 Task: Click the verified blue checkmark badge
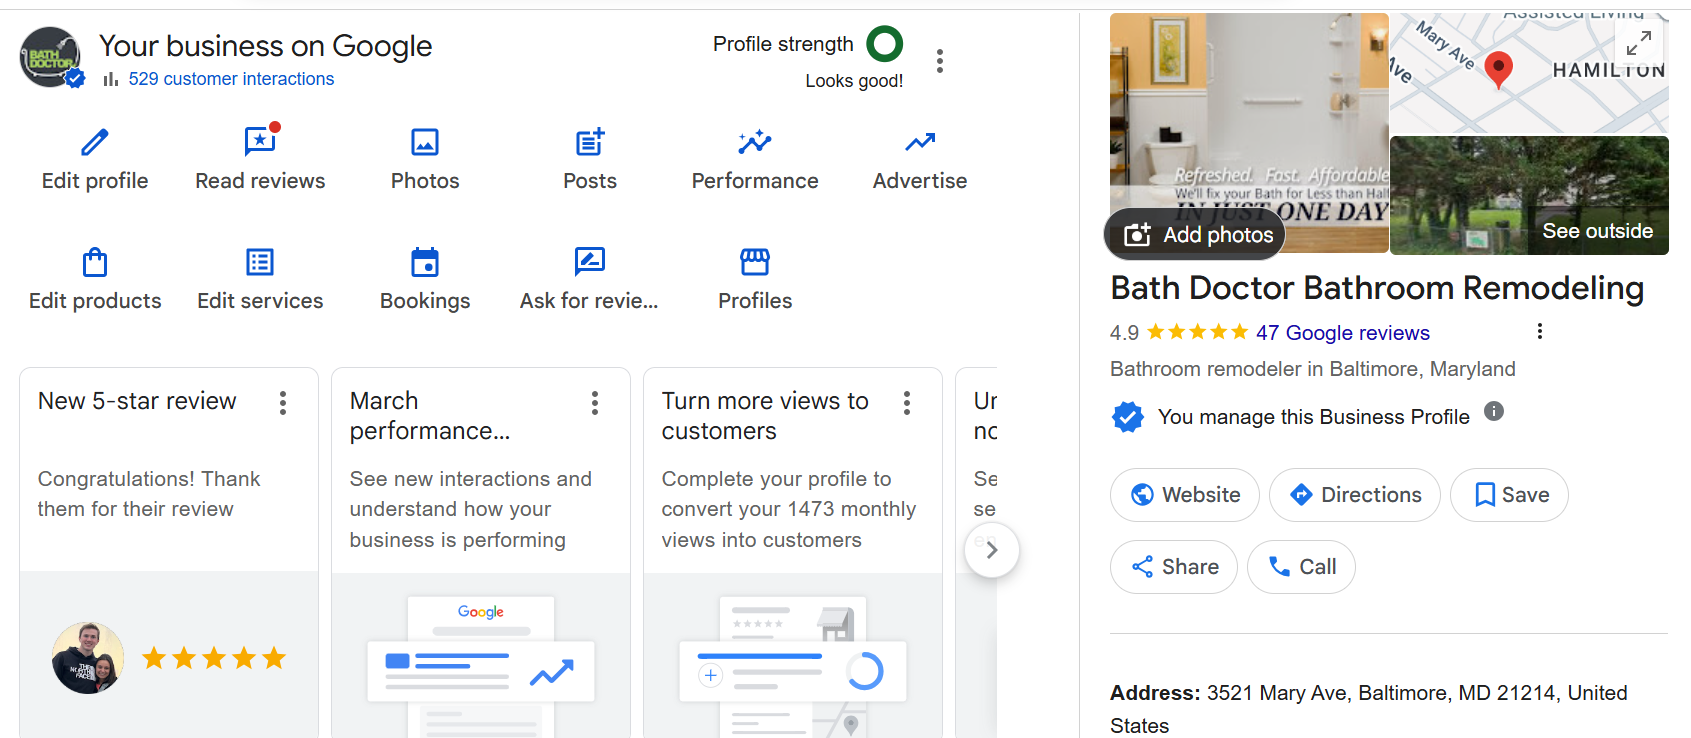coord(1128,417)
